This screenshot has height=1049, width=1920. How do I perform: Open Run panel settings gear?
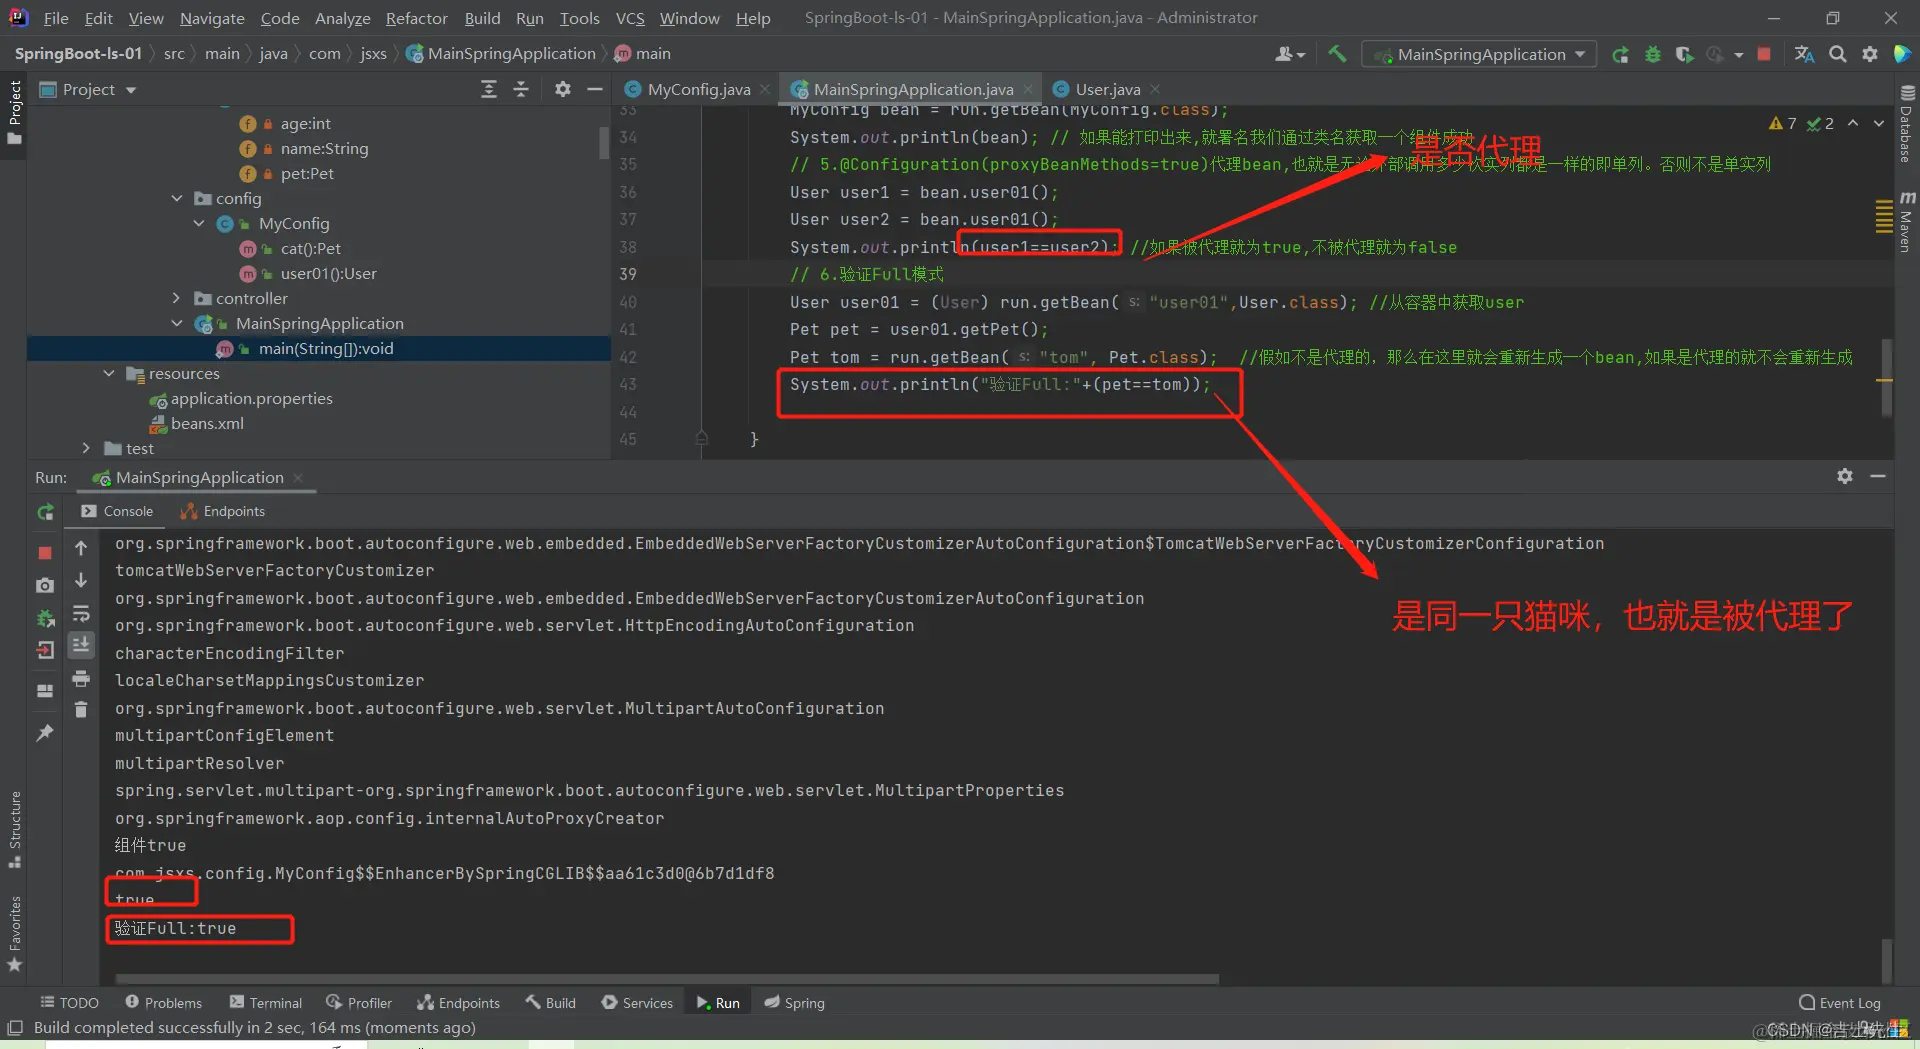[x=1845, y=476]
